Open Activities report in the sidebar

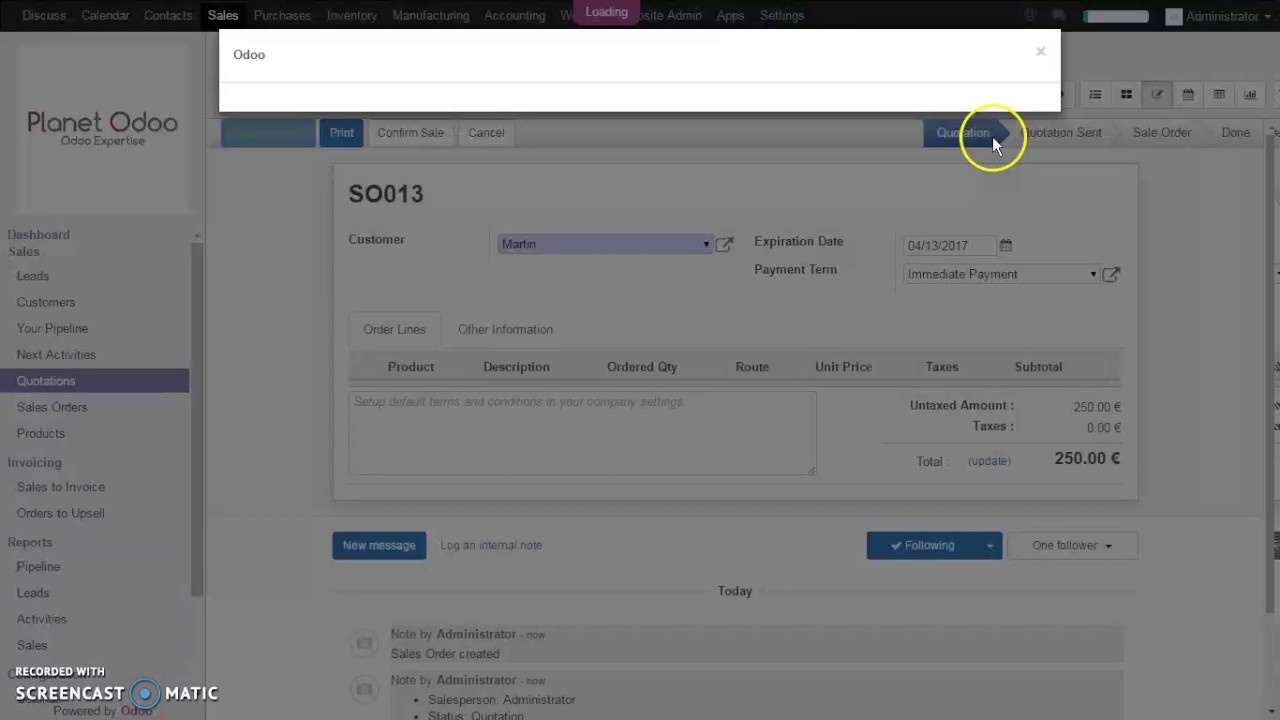(x=41, y=619)
